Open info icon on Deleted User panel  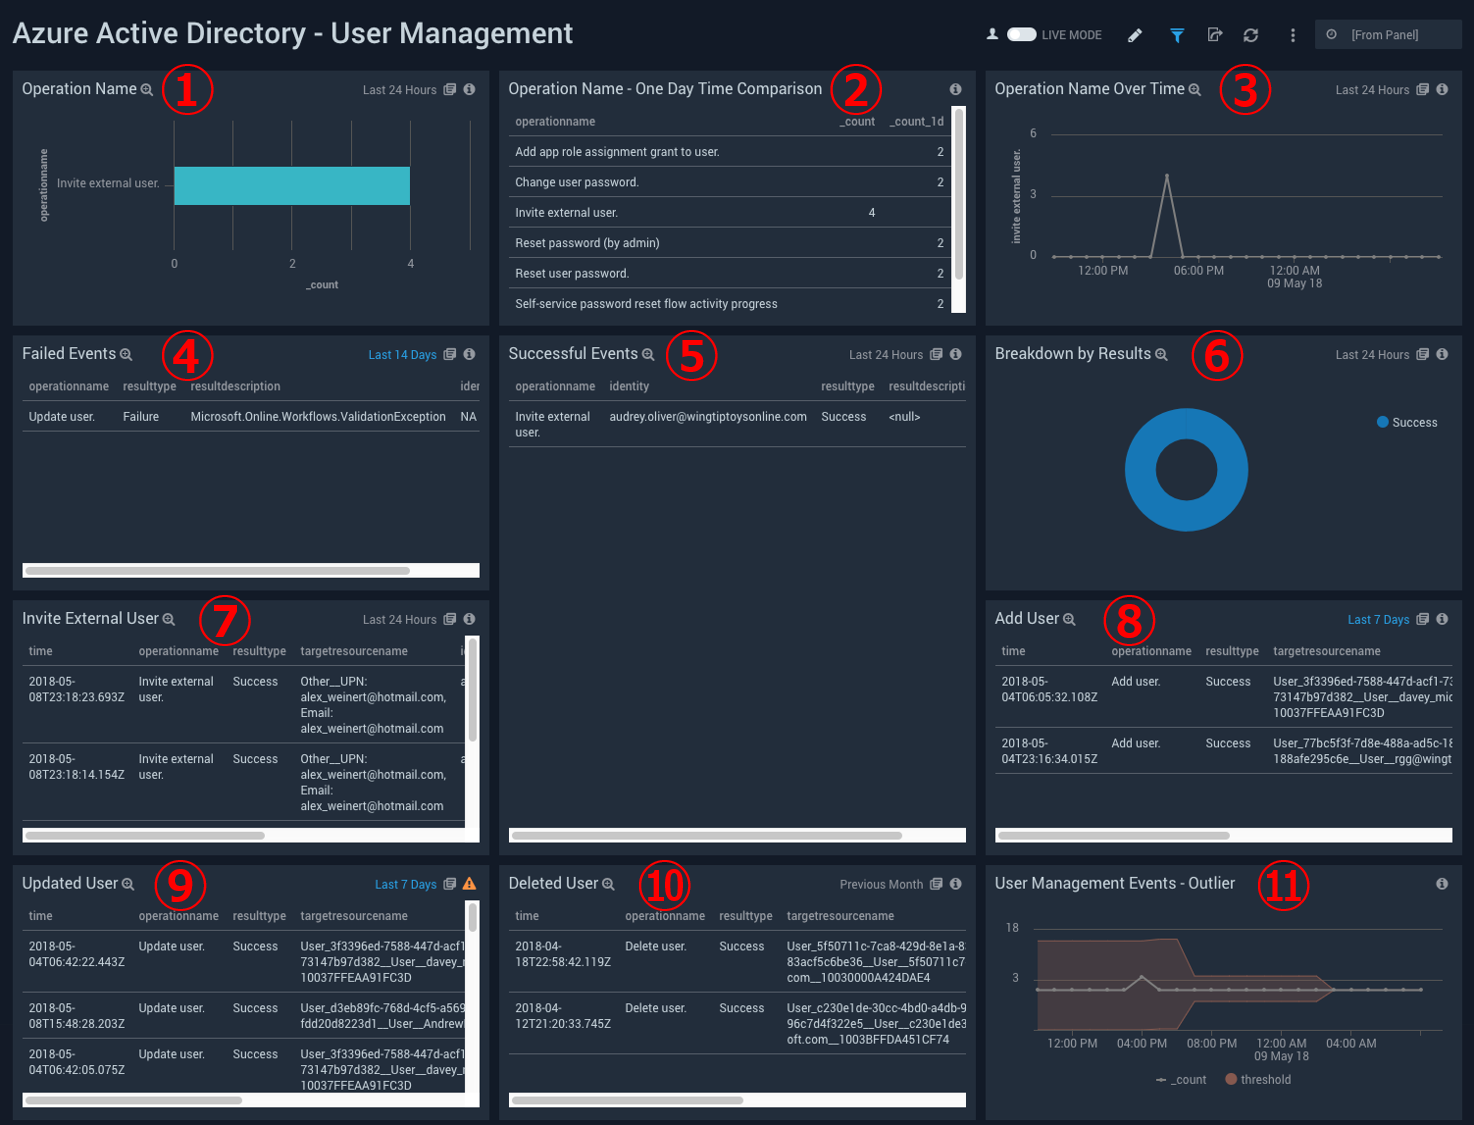tap(955, 885)
